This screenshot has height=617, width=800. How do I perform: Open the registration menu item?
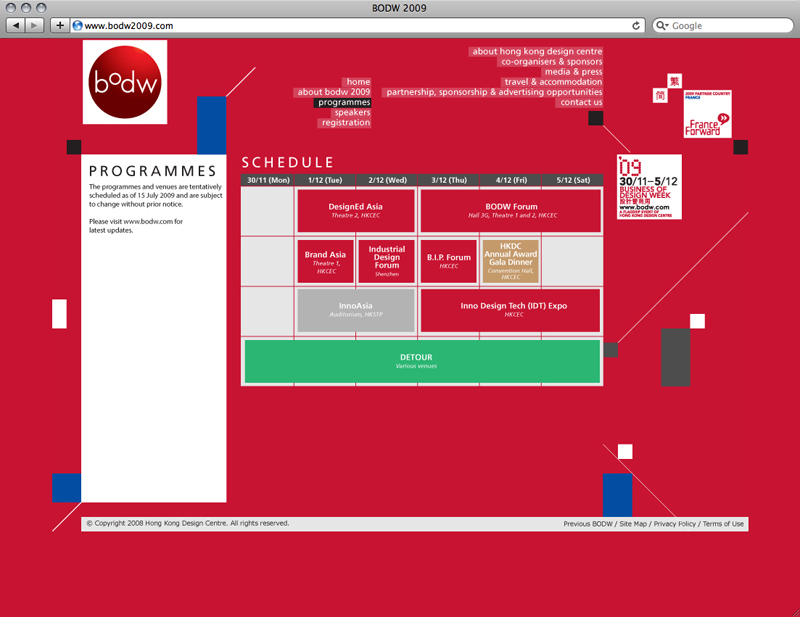(x=345, y=122)
